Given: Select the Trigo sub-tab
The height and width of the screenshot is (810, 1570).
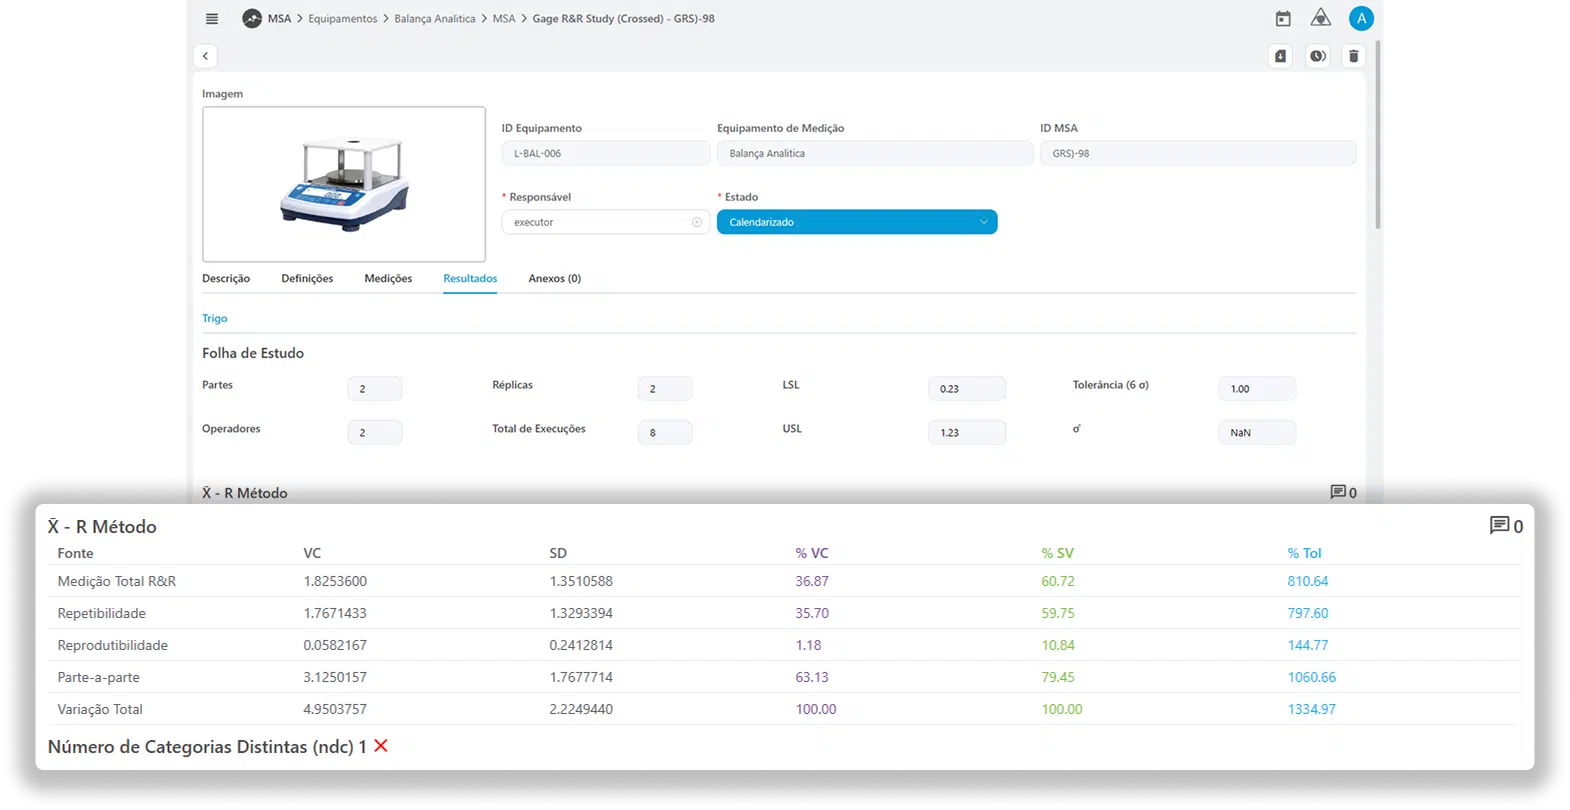Looking at the screenshot, I should pyautogui.click(x=215, y=319).
